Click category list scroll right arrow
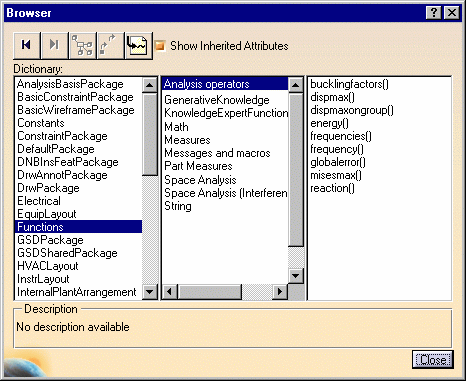Image resolution: width=466 pixels, height=381 pixels. (x=280, y=292)
